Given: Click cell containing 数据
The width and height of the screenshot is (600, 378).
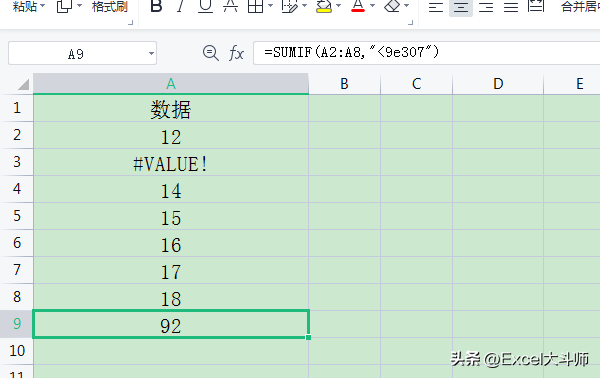Looking at the screenshot, I should 171,108.
